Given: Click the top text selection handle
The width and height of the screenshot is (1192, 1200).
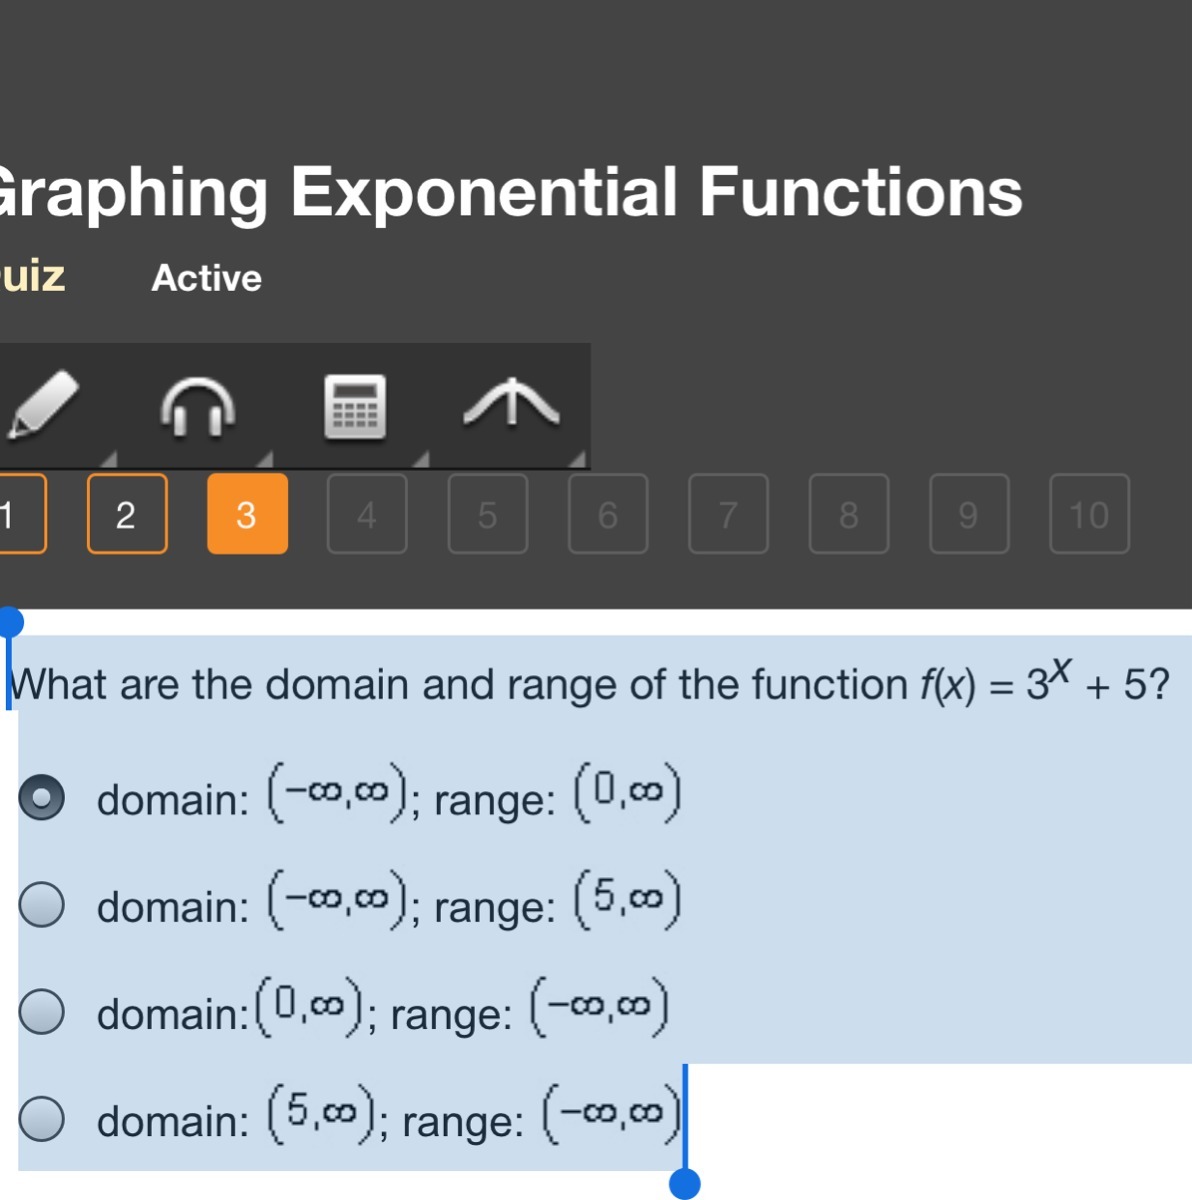Looking at the screenshot, I should pyautogui.click(x=10, y=623).
